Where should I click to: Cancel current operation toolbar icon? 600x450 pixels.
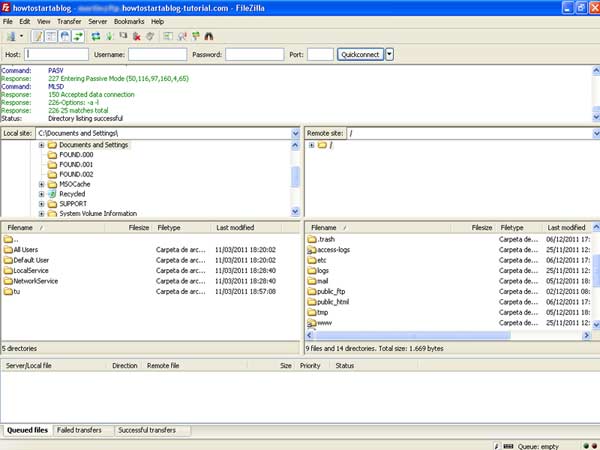[123, 36]
